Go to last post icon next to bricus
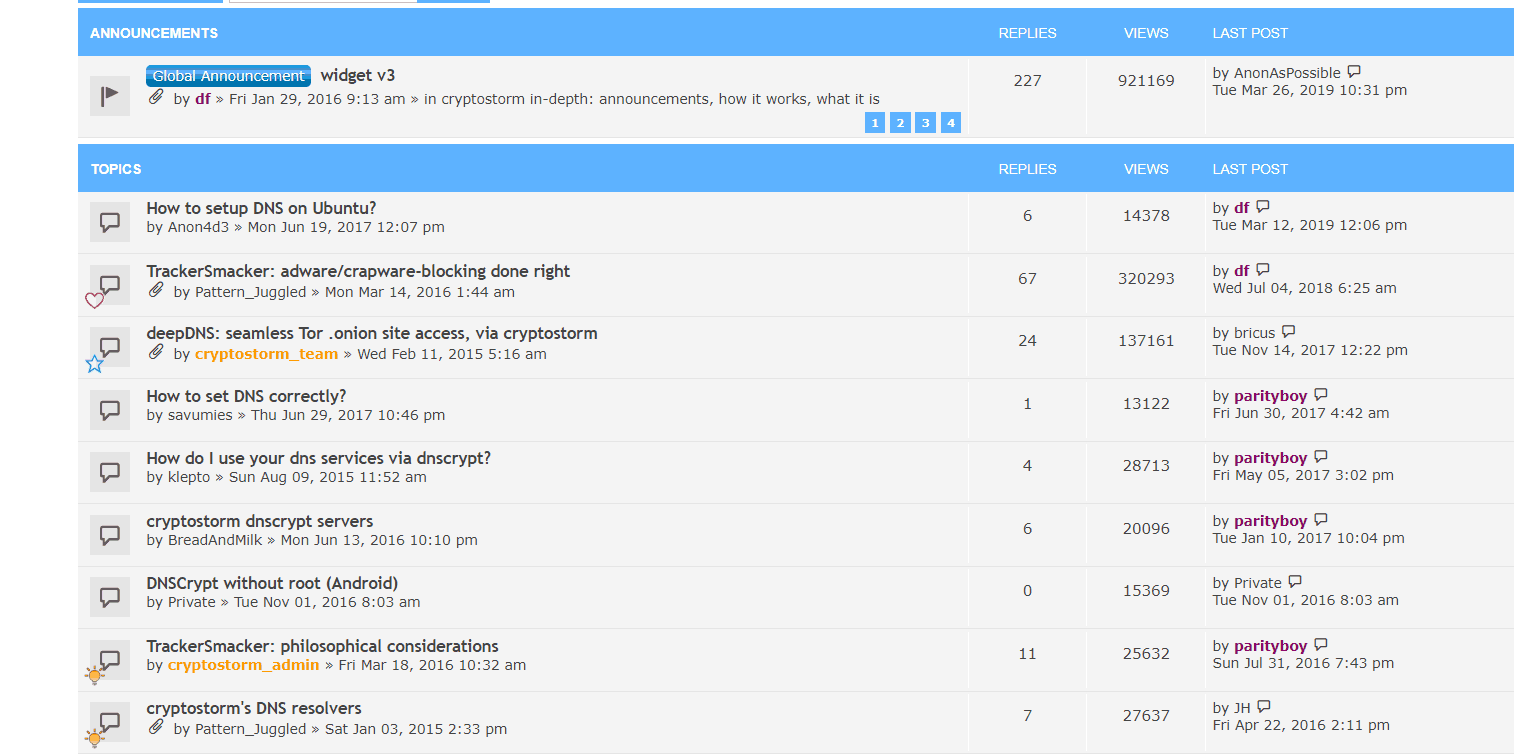 (1289, 332)
